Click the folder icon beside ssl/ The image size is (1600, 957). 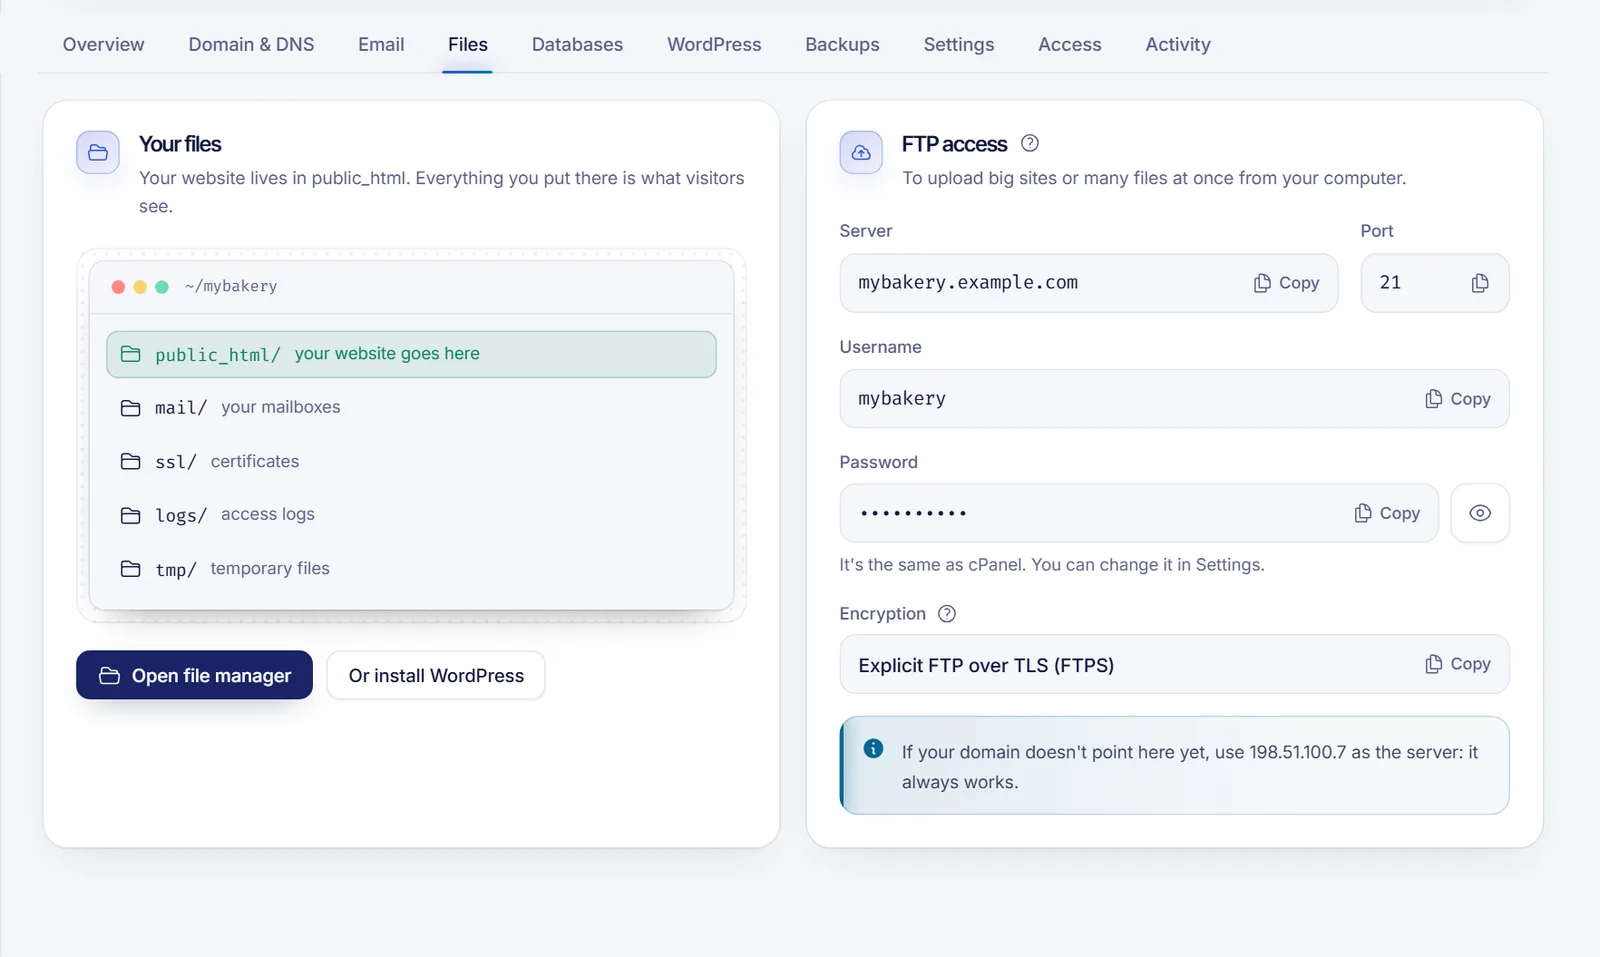(x=130, y=461)
